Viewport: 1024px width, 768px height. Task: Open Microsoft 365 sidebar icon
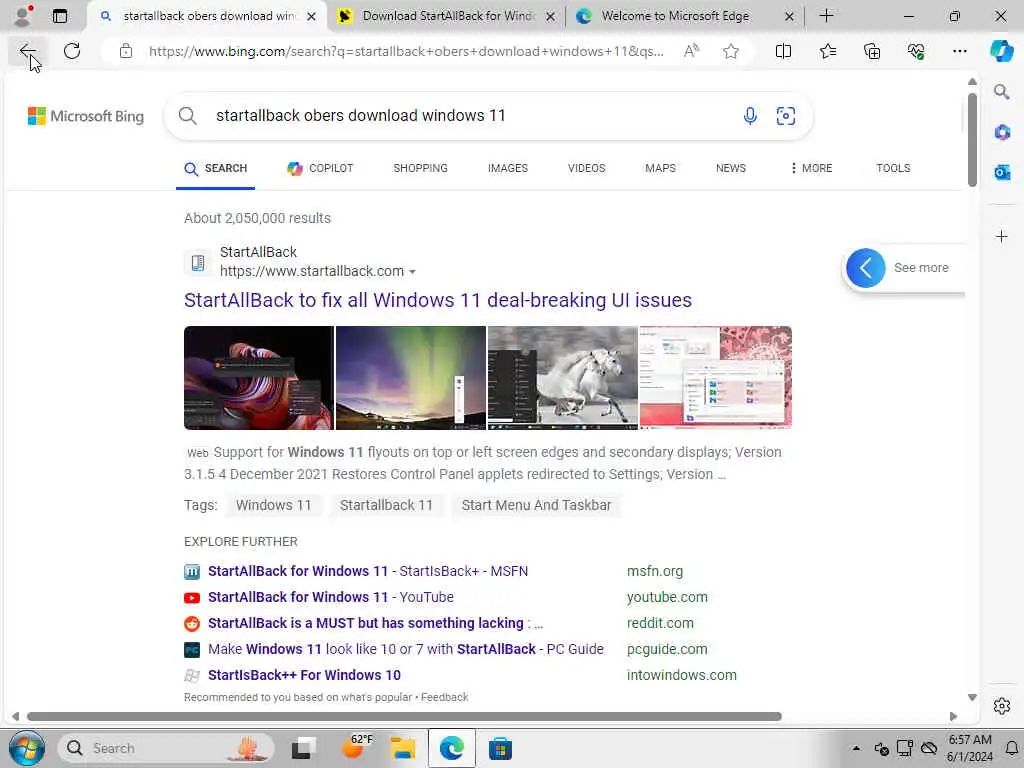click(x=1002, y=133)
